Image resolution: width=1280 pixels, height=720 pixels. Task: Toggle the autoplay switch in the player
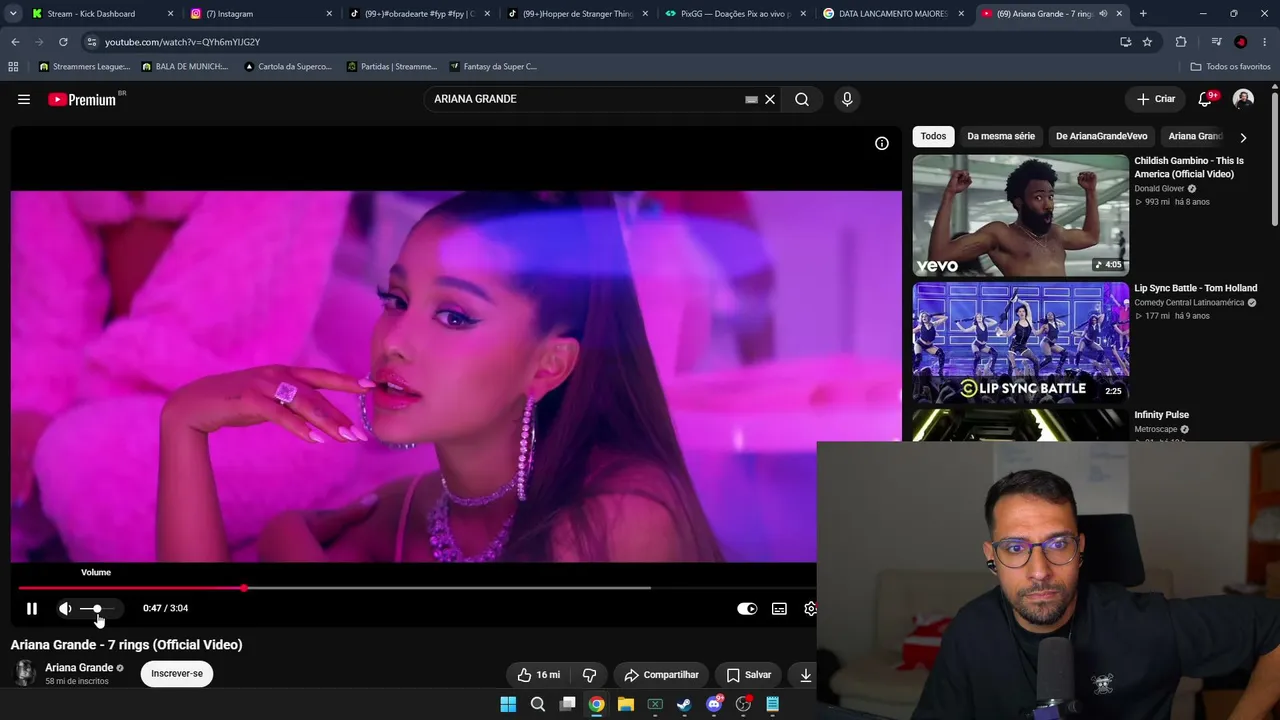(x=747, y=608)
